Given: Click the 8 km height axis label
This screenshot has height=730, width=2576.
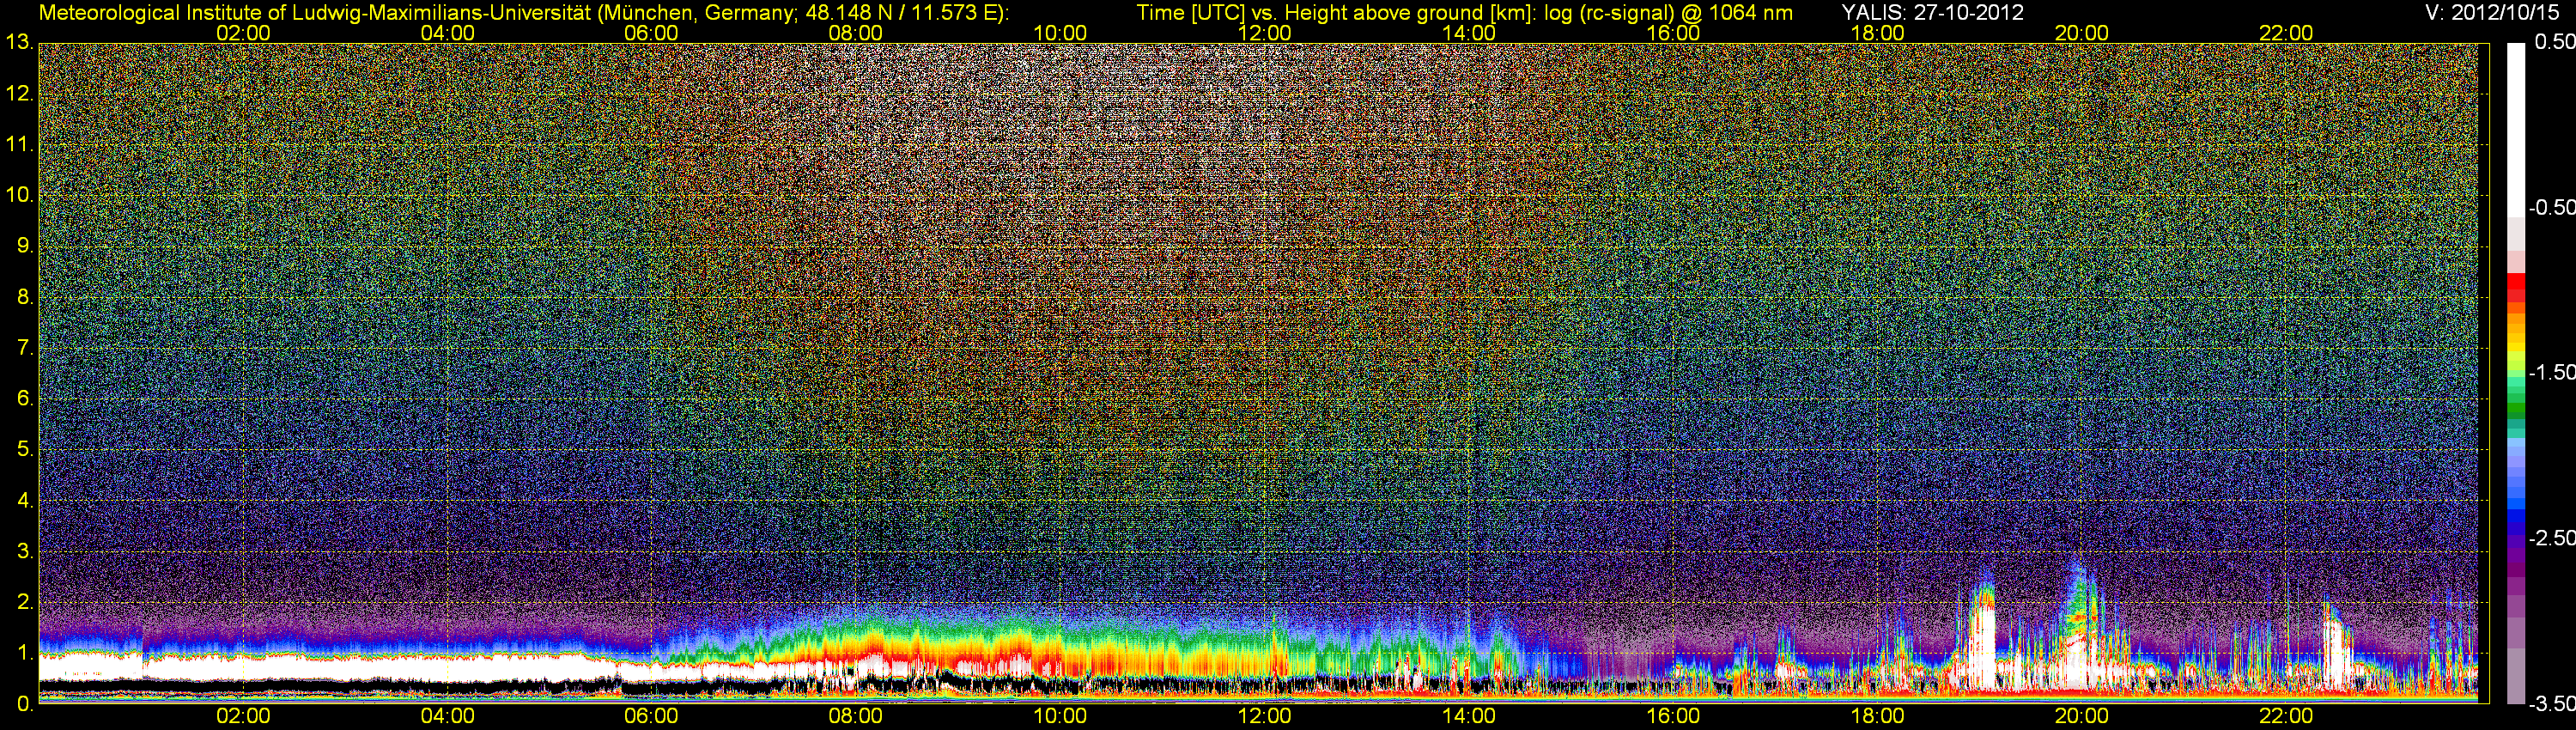Looking at the screenshot, I should [24, 297].
